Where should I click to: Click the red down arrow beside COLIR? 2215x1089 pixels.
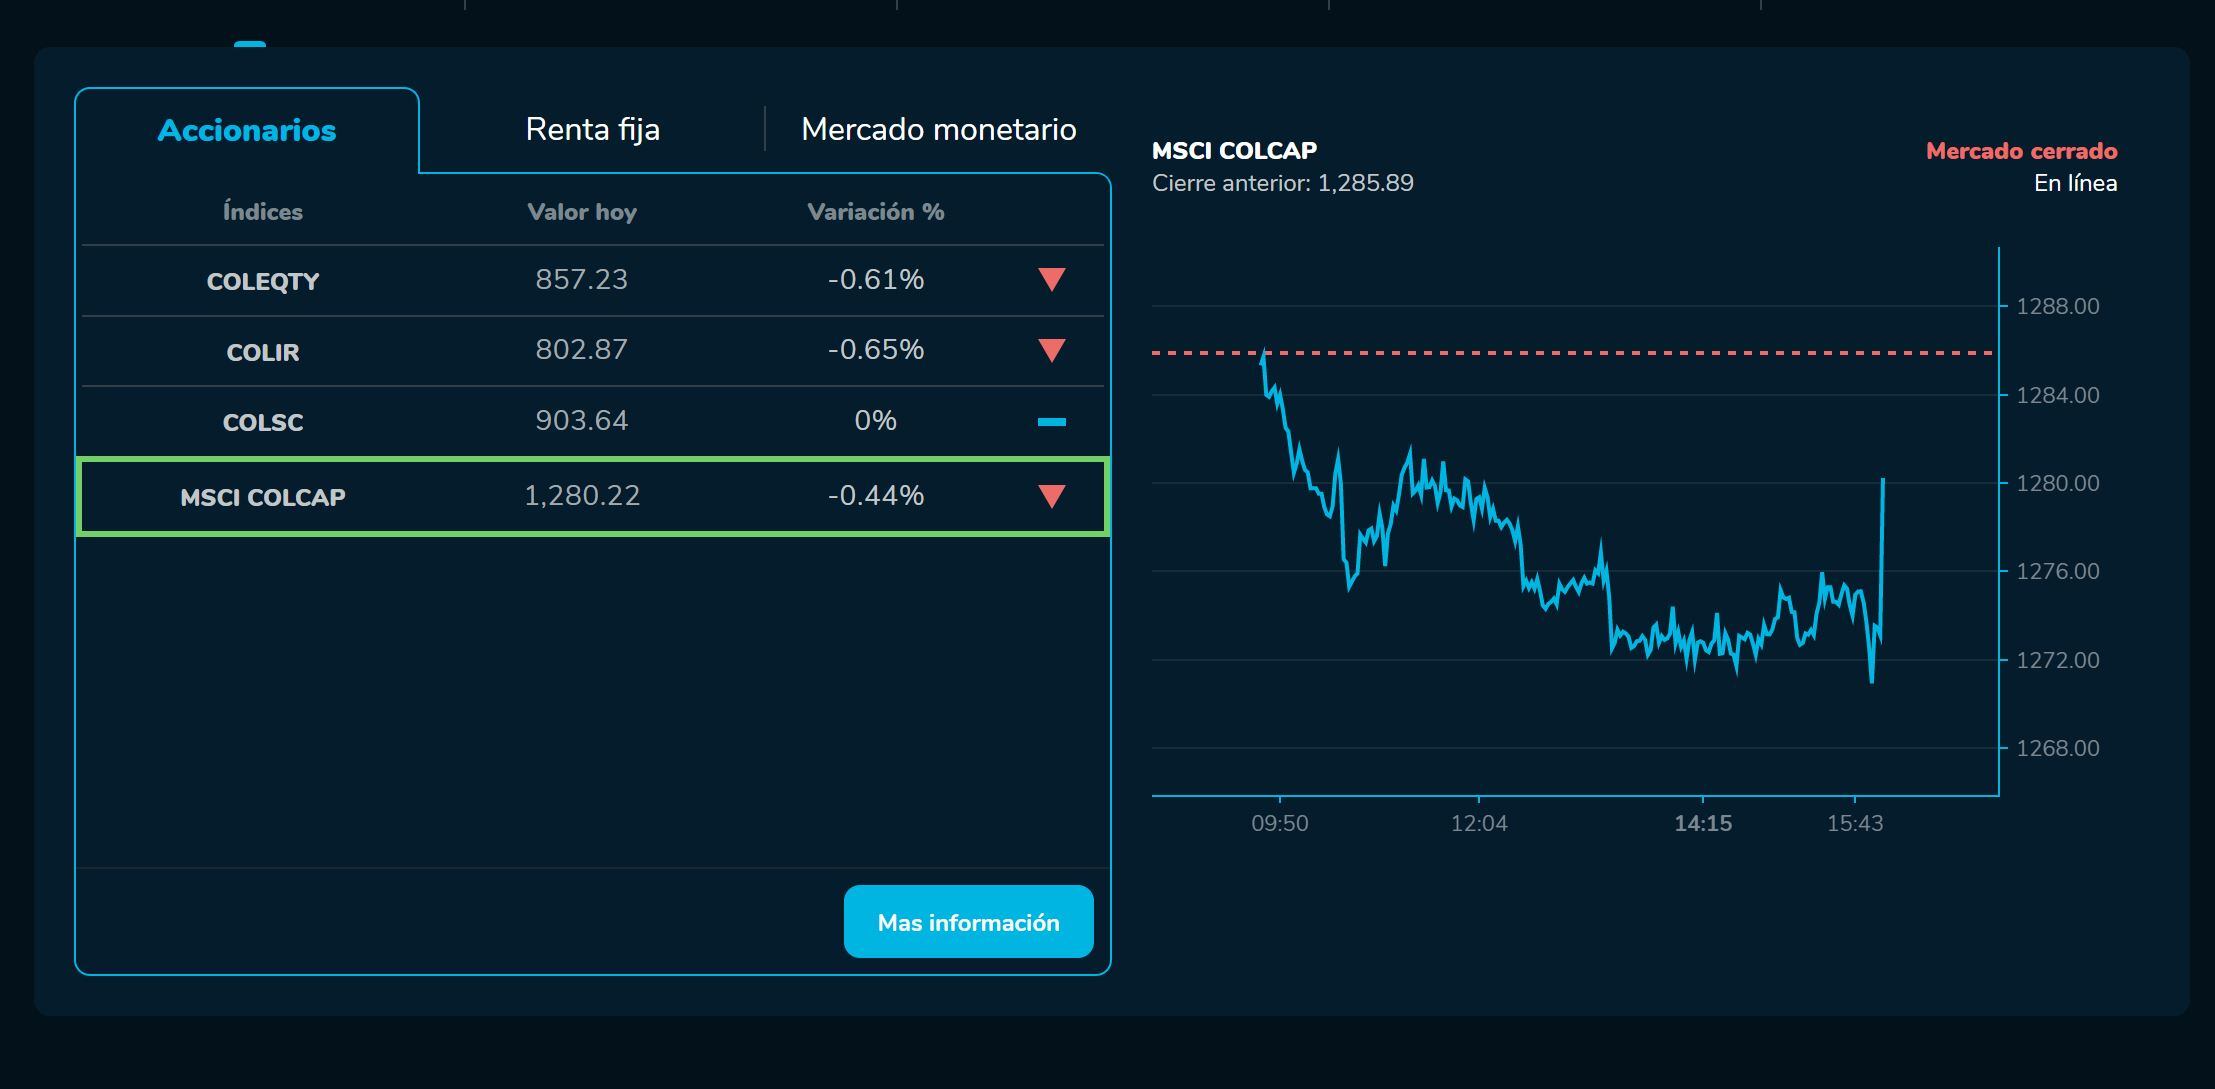coord(1050,350)
